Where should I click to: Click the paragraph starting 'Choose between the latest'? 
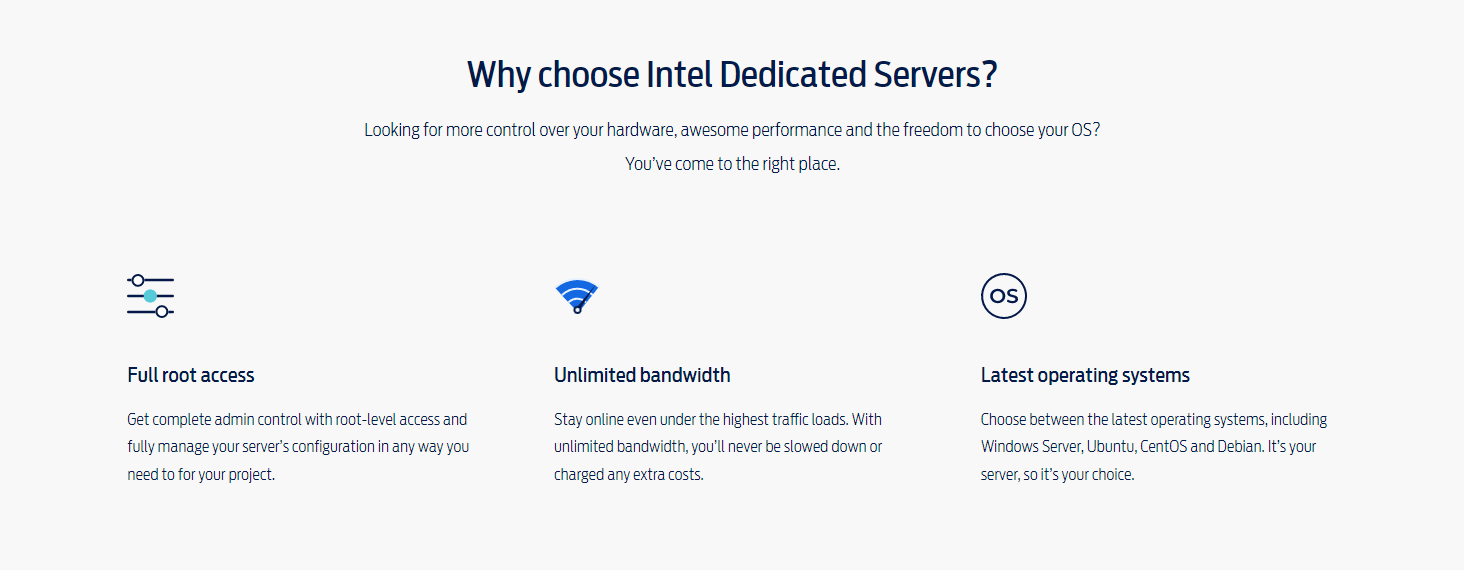point(1154,447)
